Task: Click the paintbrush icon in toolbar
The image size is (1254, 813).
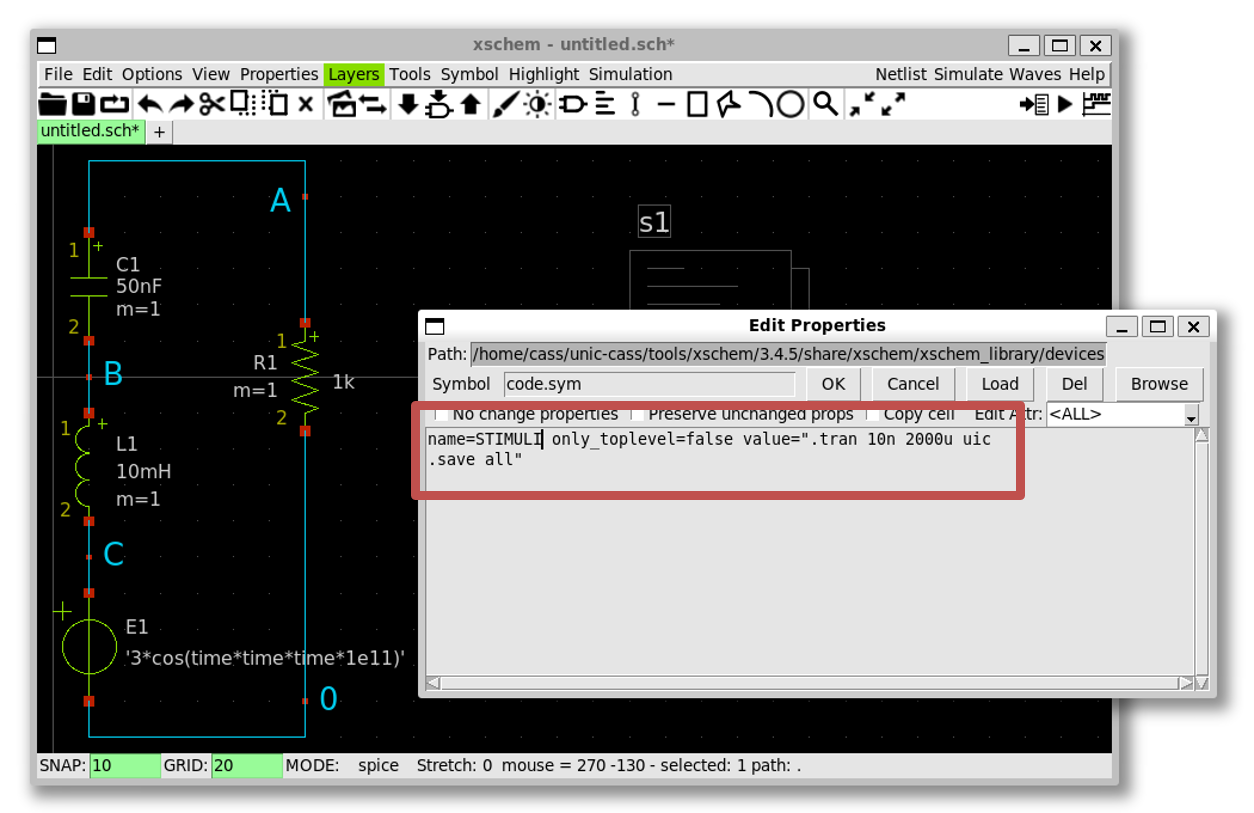Action: (x=506, y=104)
